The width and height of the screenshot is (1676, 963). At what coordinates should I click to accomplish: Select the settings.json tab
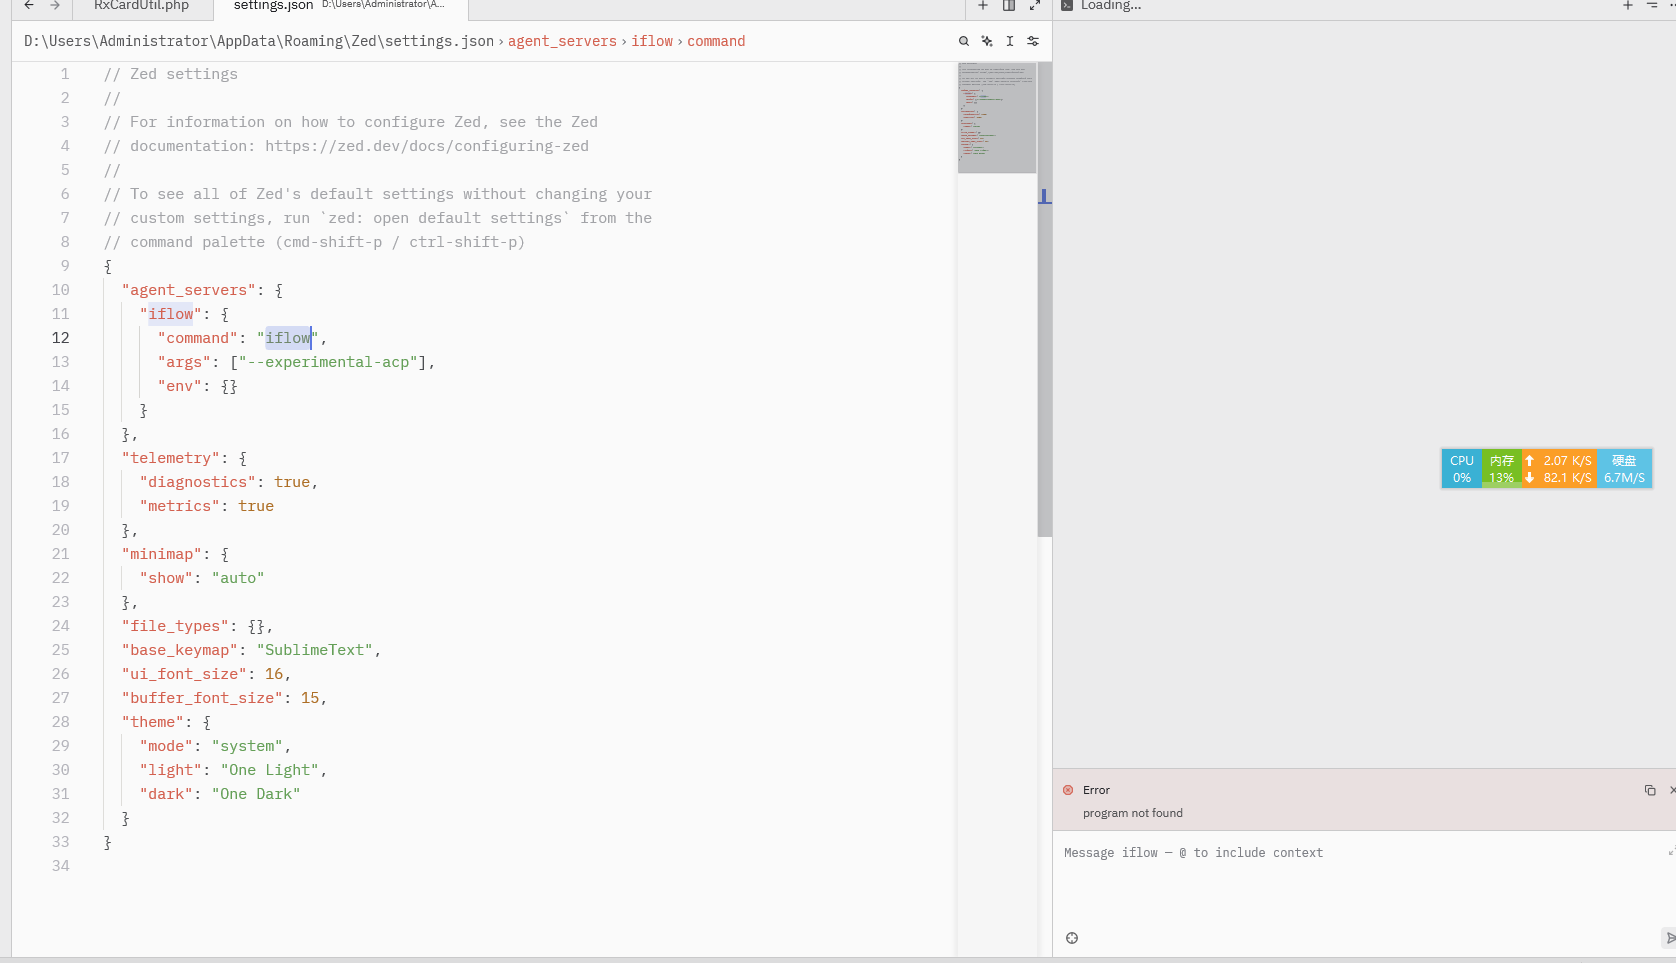273,6
